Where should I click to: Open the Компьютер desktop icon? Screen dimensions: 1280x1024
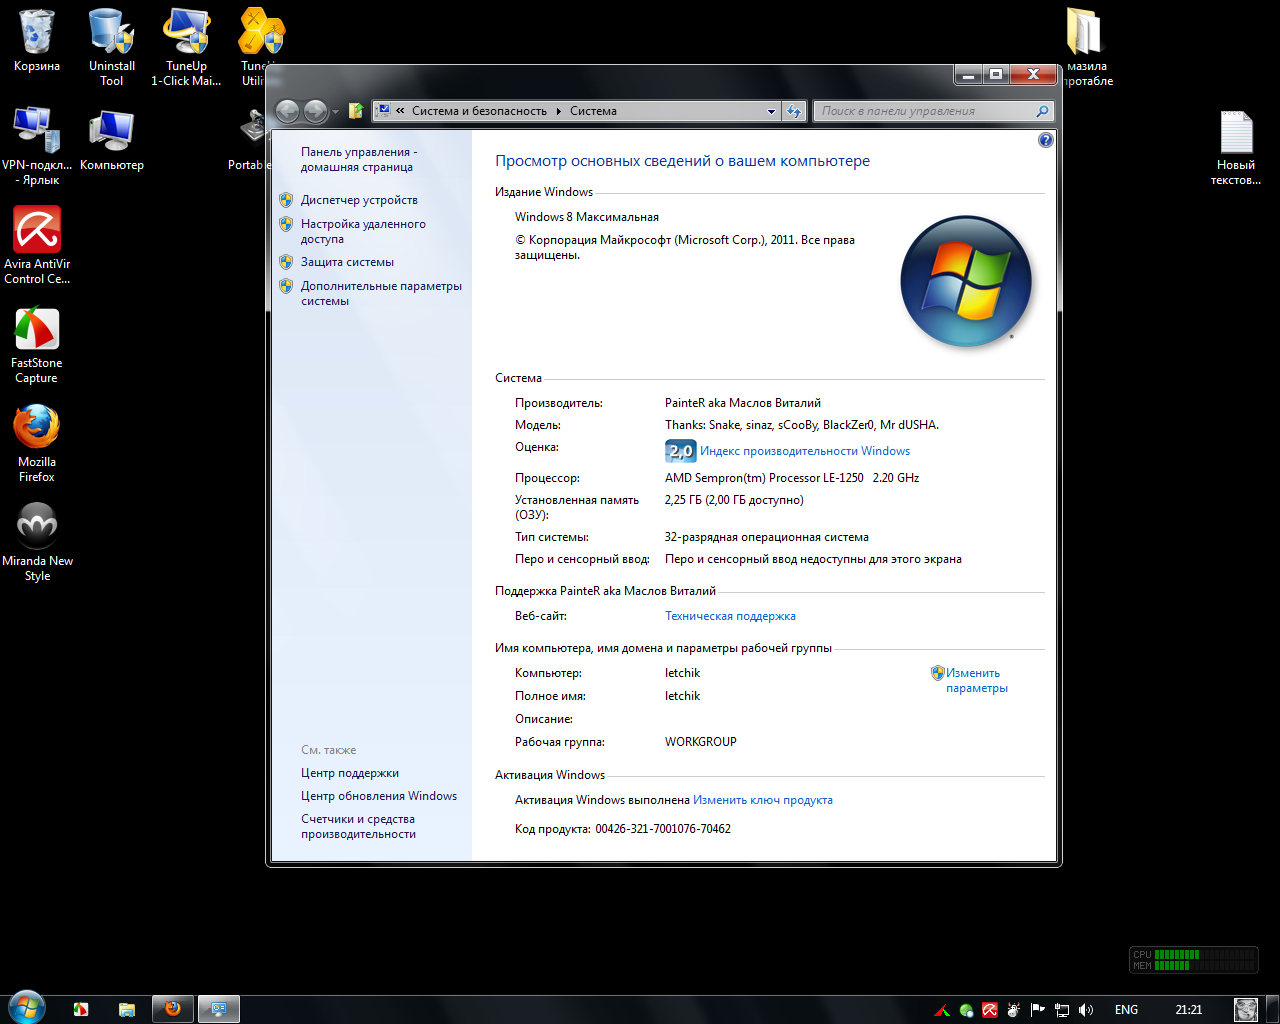112,139
